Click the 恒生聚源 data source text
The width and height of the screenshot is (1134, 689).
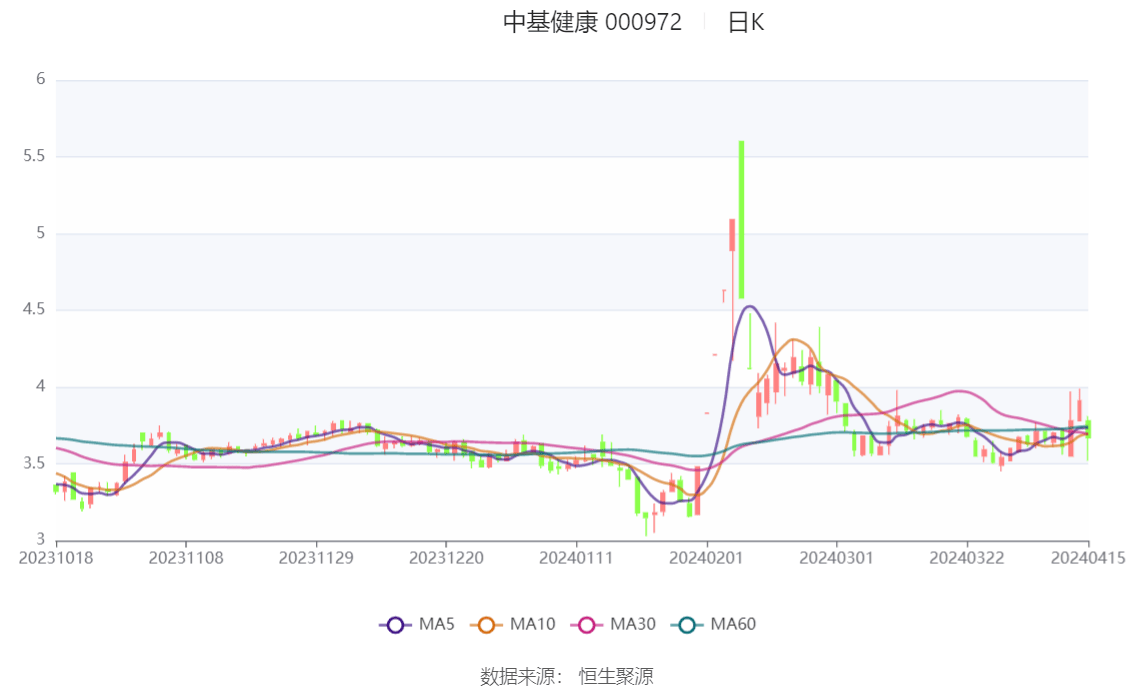[616, 677]
